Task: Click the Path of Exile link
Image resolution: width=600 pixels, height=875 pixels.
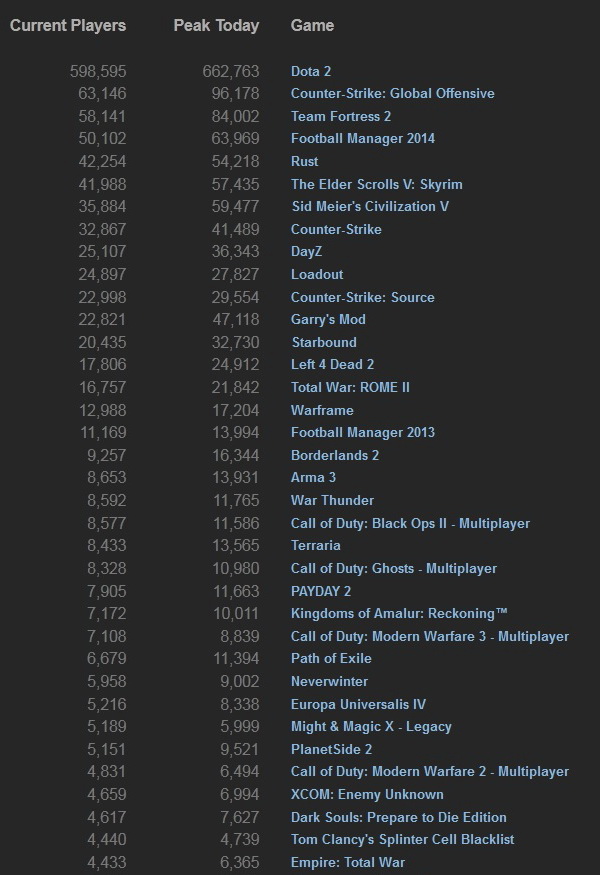Action: pos(331,658)
